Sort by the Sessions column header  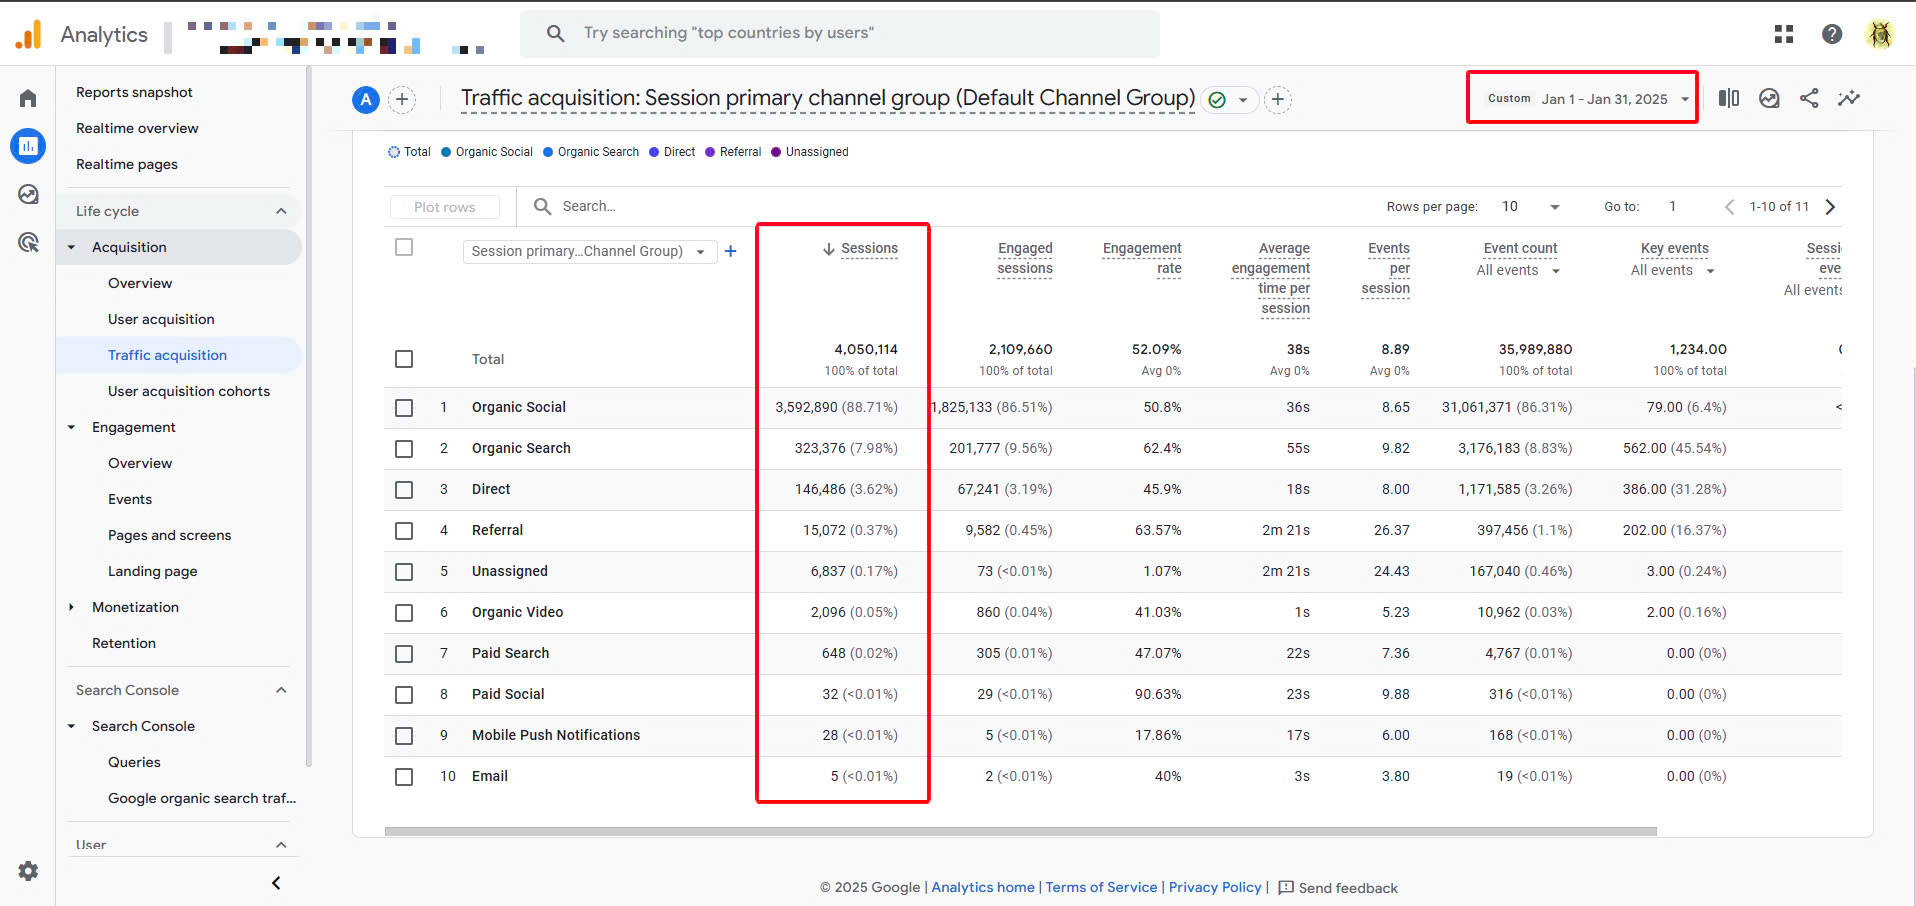(869, 248)
